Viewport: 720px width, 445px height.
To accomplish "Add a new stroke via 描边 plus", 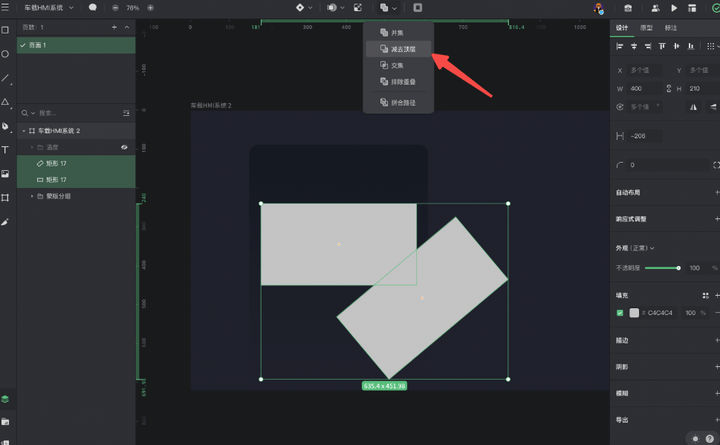I will (716, 341).
